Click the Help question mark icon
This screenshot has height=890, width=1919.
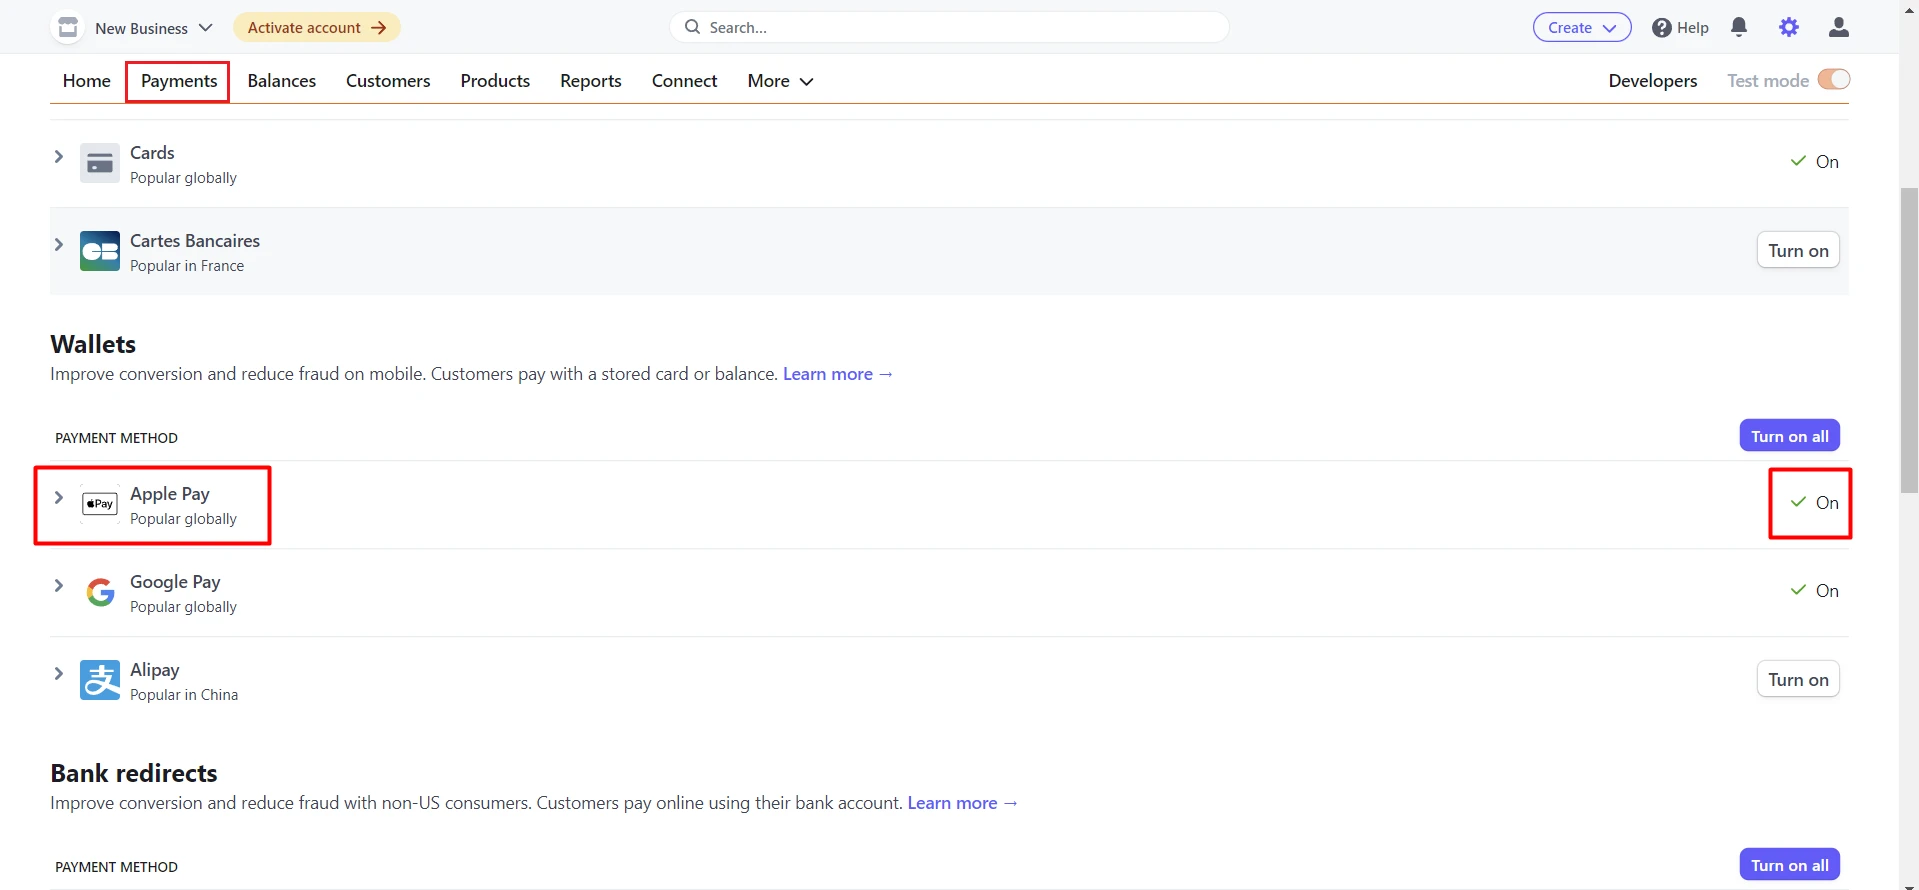coord(1662,28)
